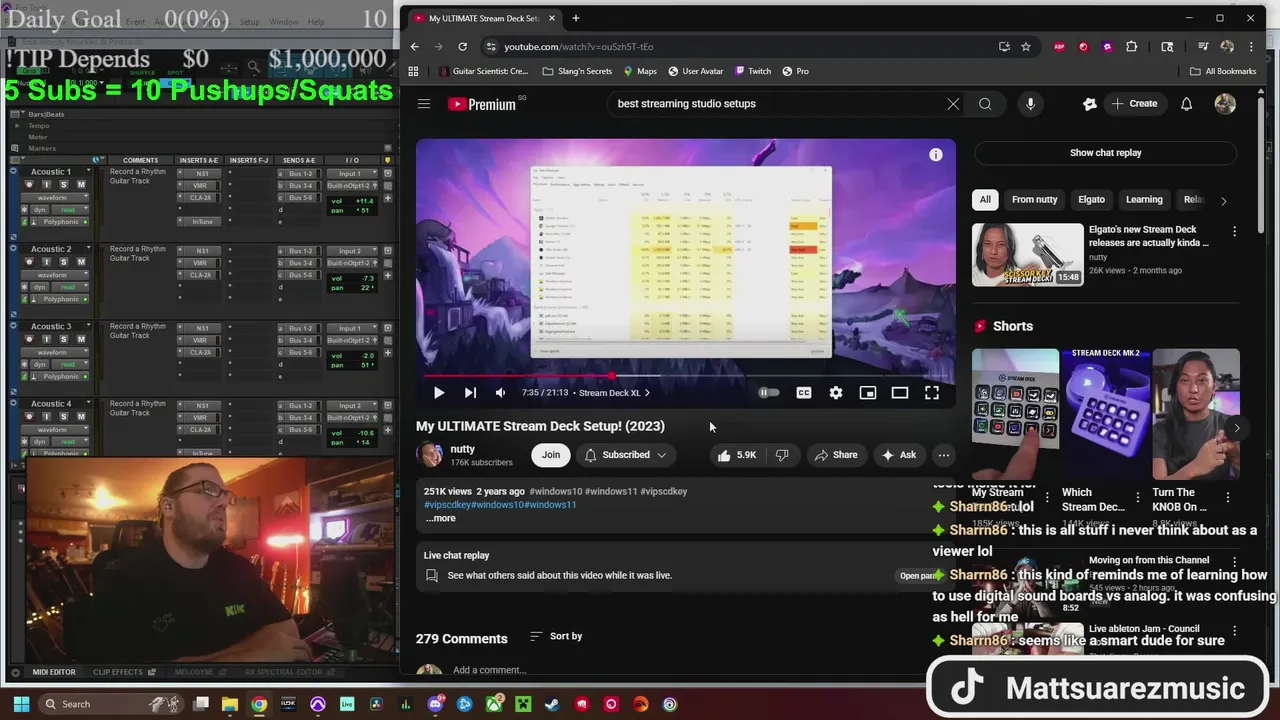This screenshot has height=720, width=1280.
Task: Open the video player settings gear
Action: pos(836,393)
